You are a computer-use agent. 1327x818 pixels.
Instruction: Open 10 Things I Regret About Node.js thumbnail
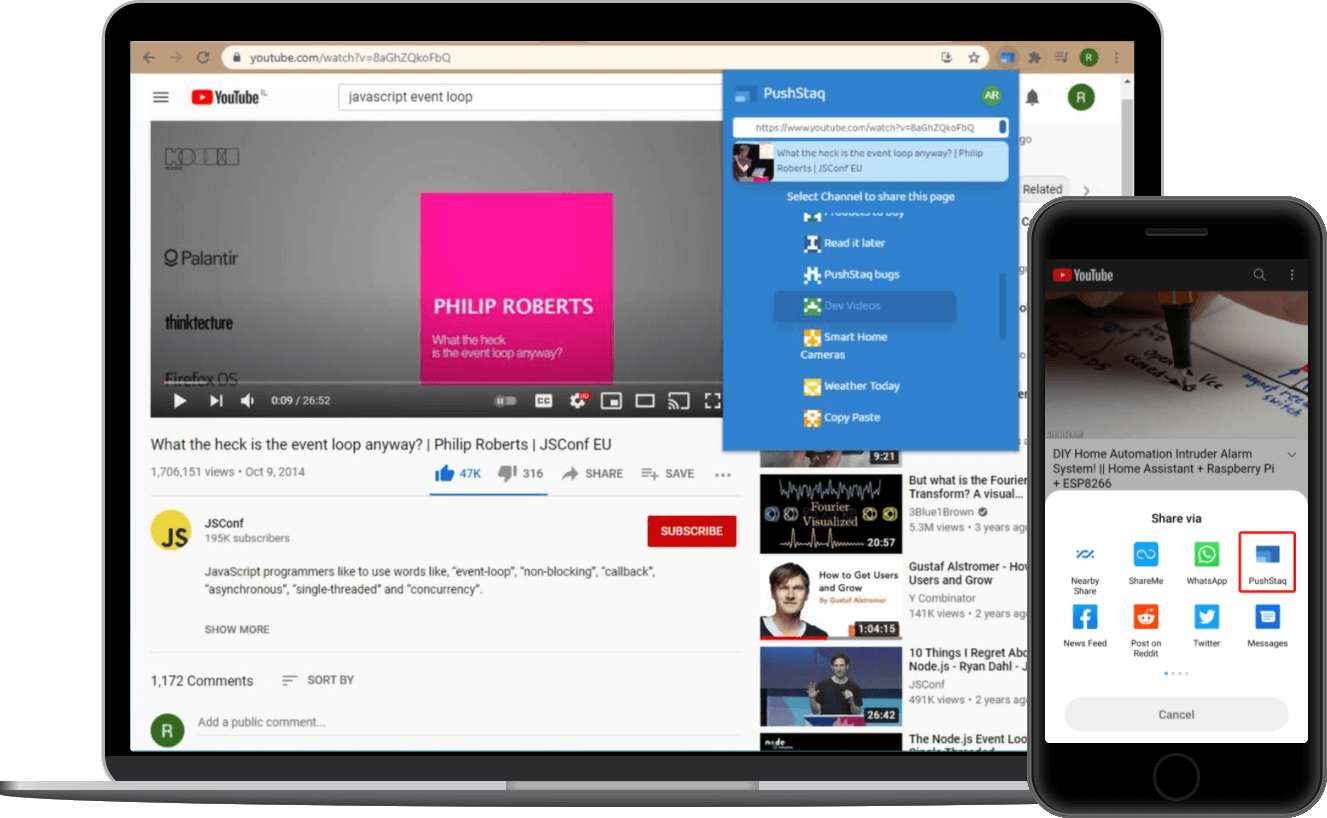click(x=831, y=686)
